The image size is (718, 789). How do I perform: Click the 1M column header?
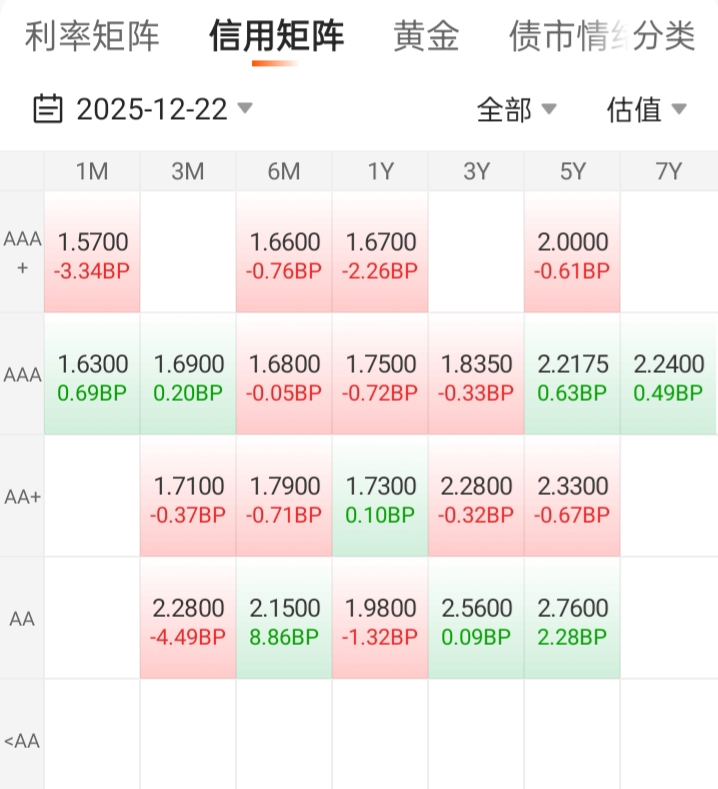(92, 171)
